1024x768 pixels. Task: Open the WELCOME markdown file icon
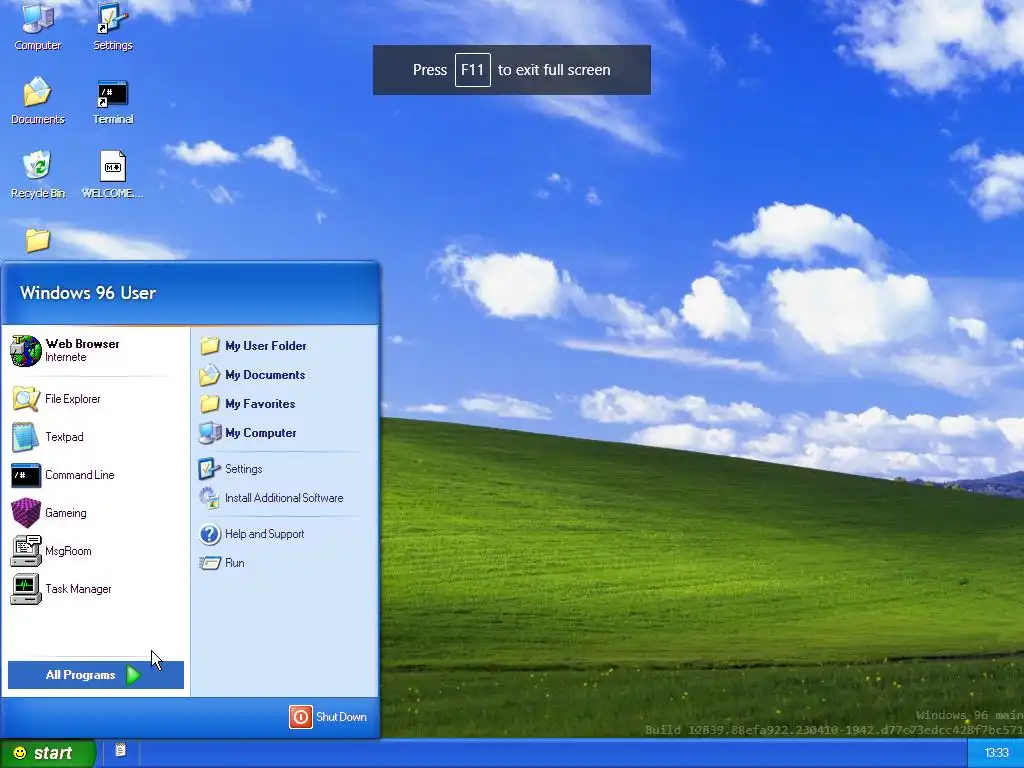click(x=112, y=175)
